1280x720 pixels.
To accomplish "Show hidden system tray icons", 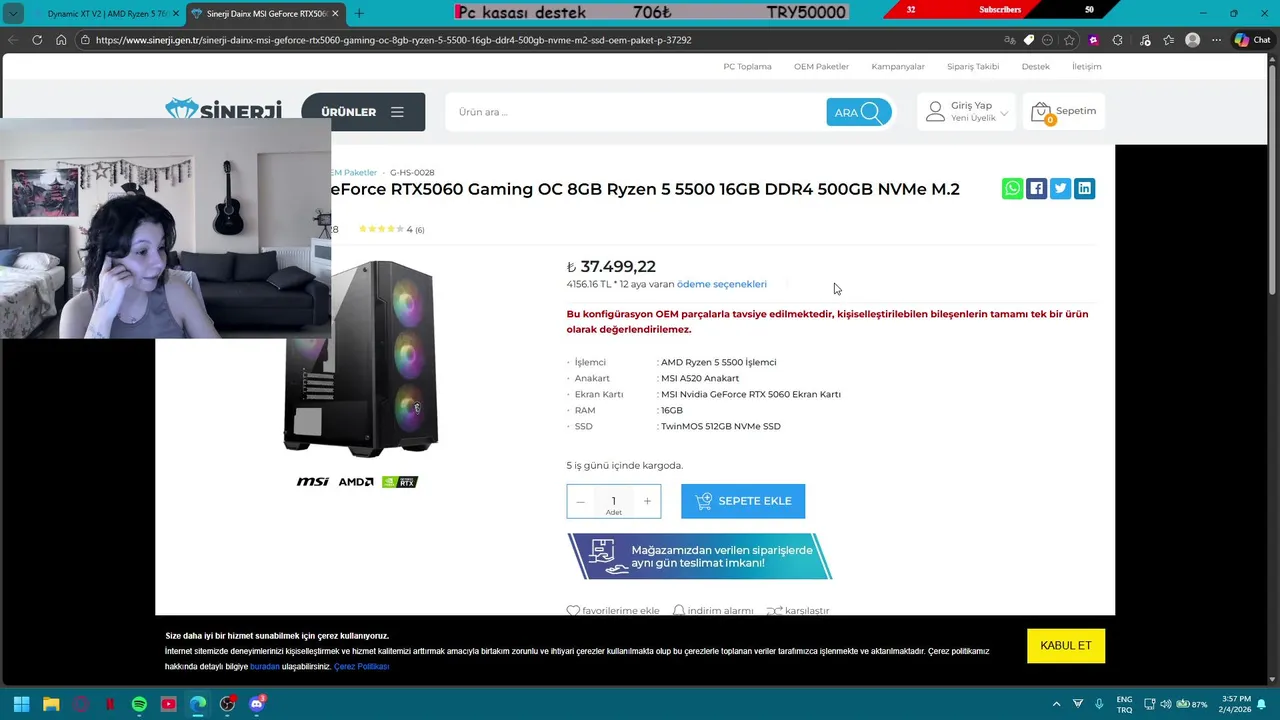I will [x=1056, y=704].
